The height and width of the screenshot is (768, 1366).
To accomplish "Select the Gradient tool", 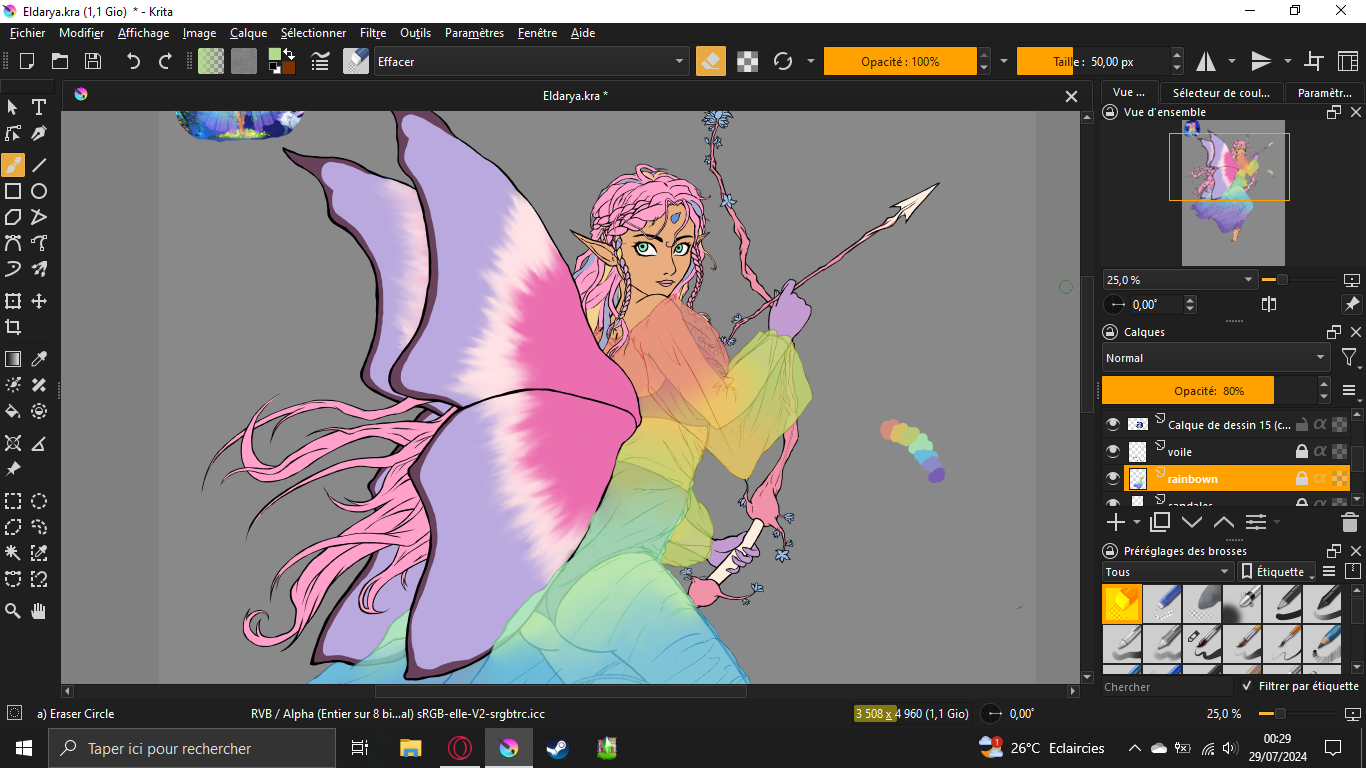I will coord(13,359).
